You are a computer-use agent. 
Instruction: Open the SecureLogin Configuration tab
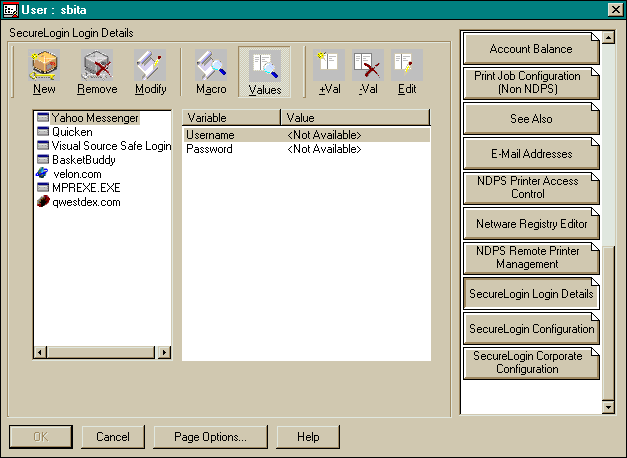point(531,328)
